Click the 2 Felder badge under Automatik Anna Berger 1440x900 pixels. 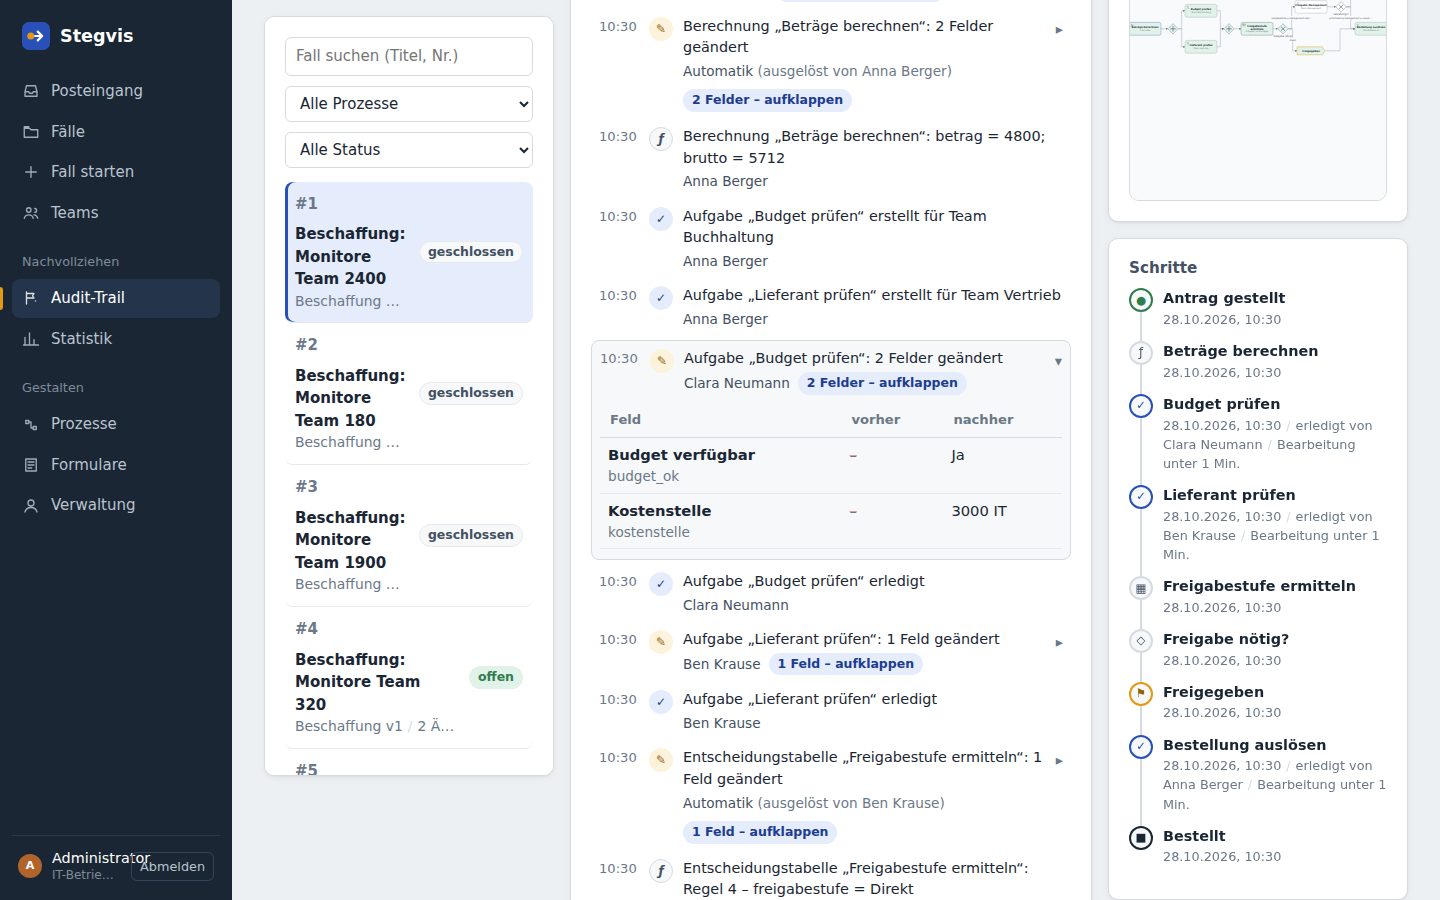pyautogui.click(x=768, y=100)
